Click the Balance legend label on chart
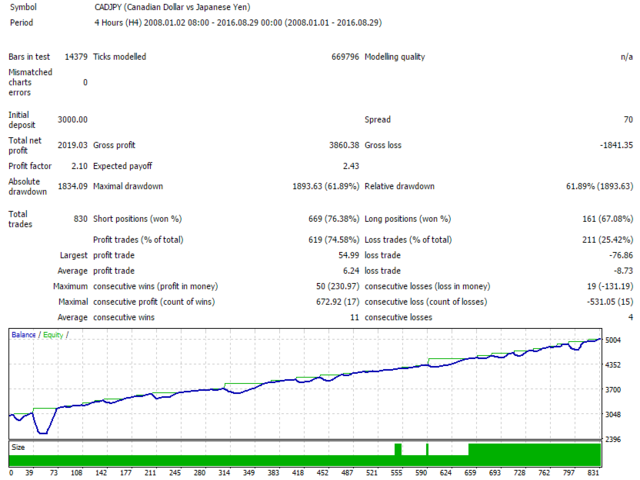Viewport: 640px width, 480px height. tap(23, 335)
